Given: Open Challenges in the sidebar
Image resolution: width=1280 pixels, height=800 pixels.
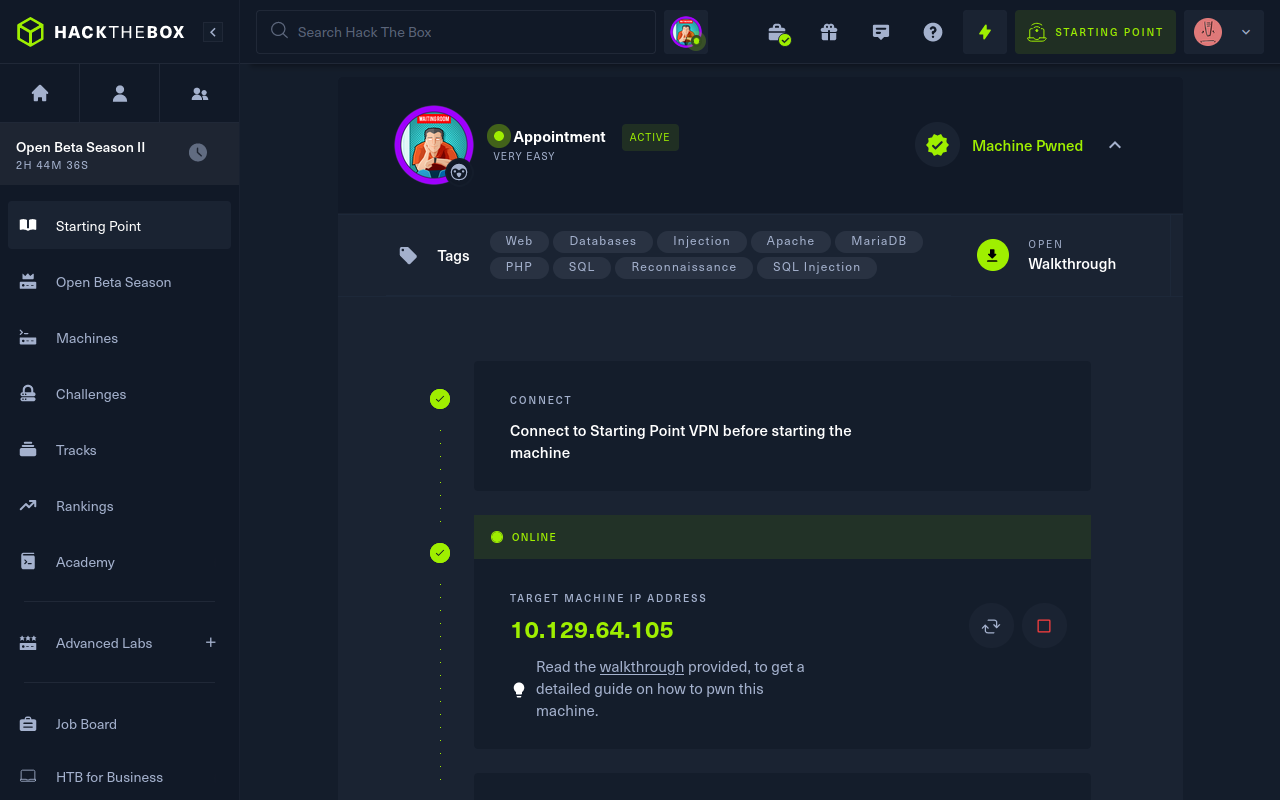Looking at the screenshot, I should (119, 394).
